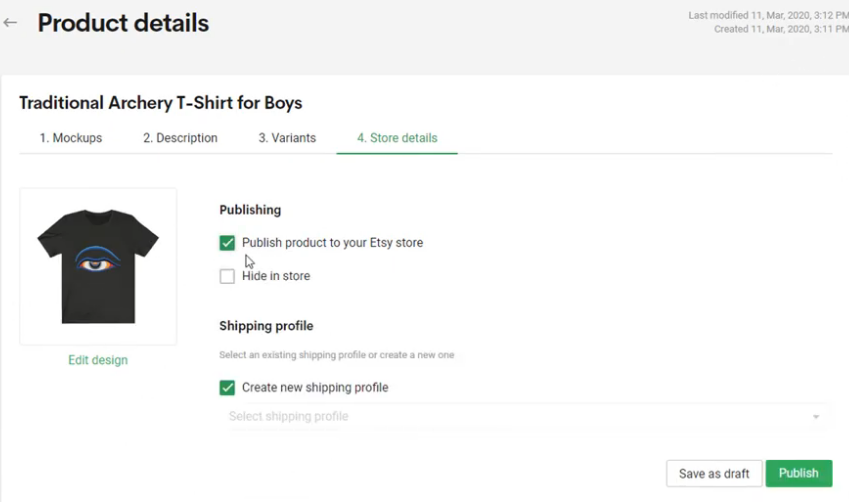Click the Product details page heading
Screen dimensions: 849x502
coord(123,23)
